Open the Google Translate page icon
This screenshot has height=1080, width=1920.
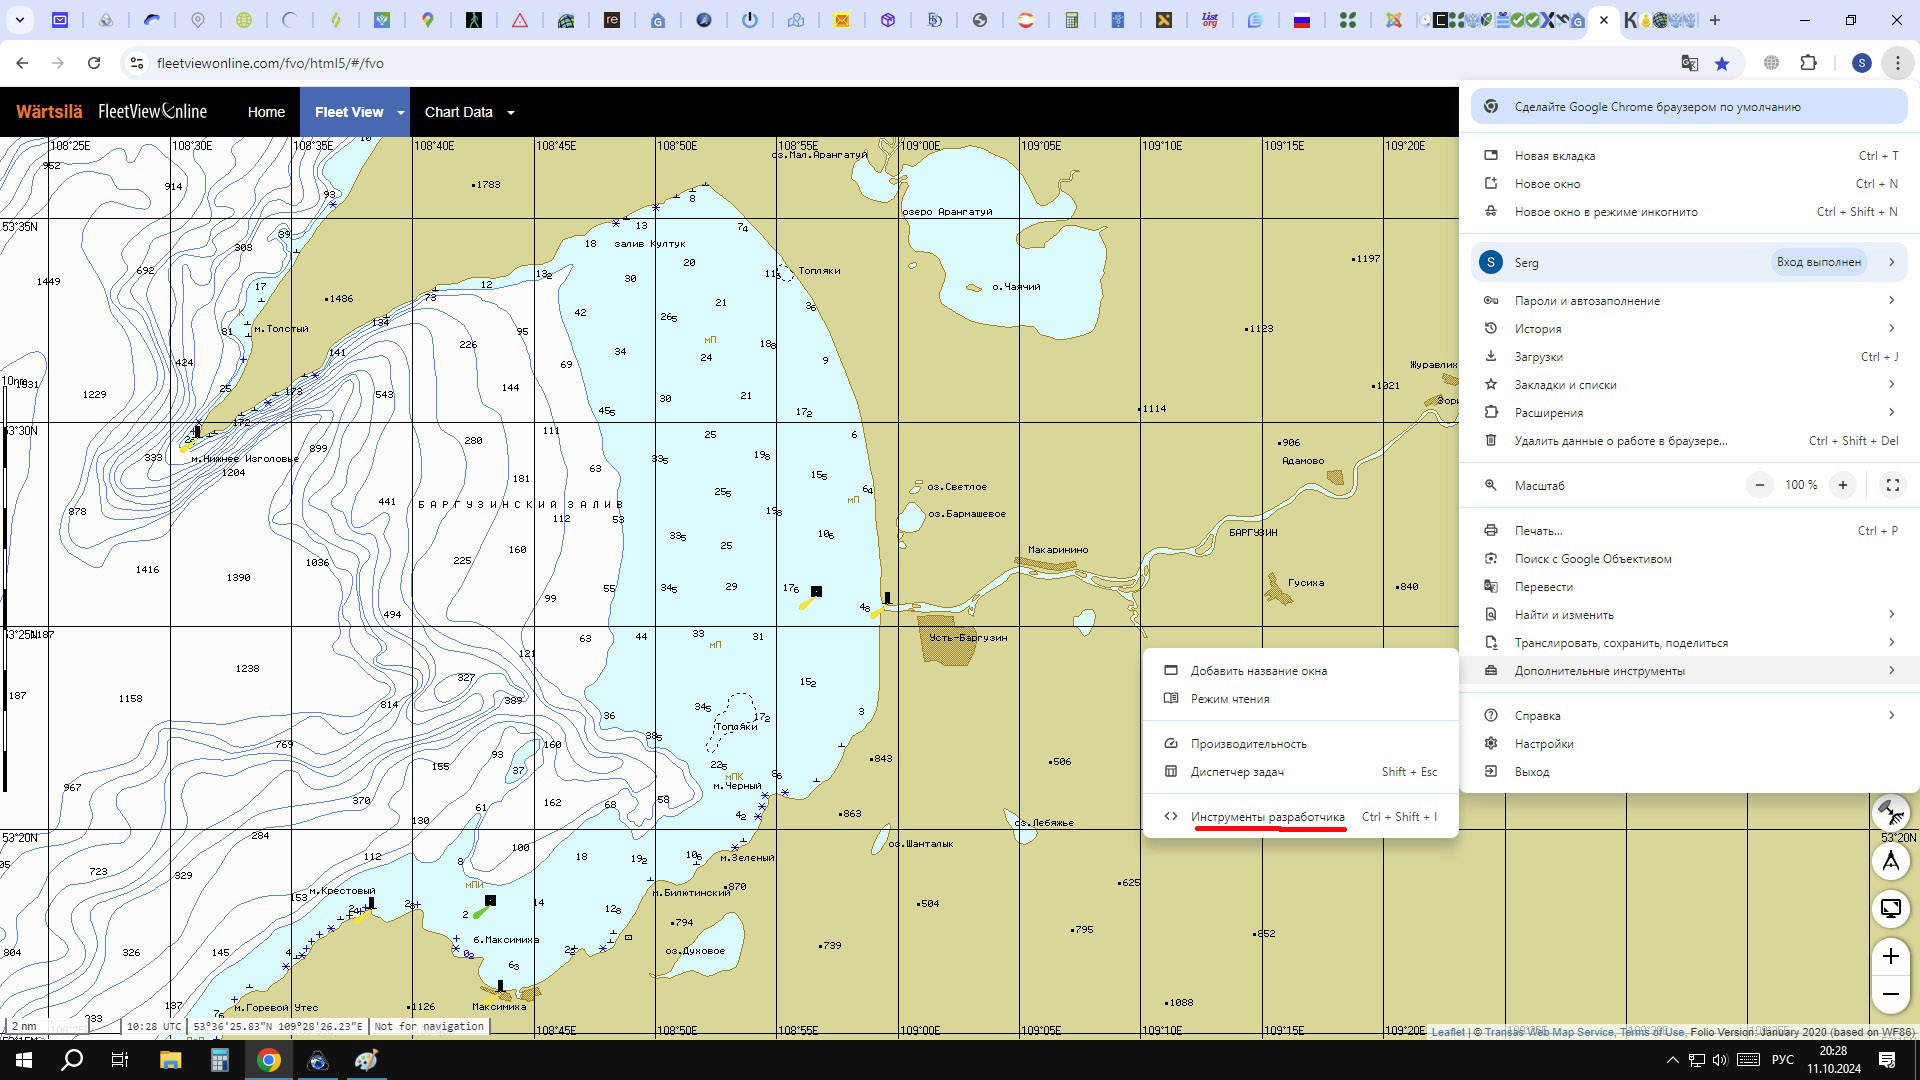[1690, 63]
